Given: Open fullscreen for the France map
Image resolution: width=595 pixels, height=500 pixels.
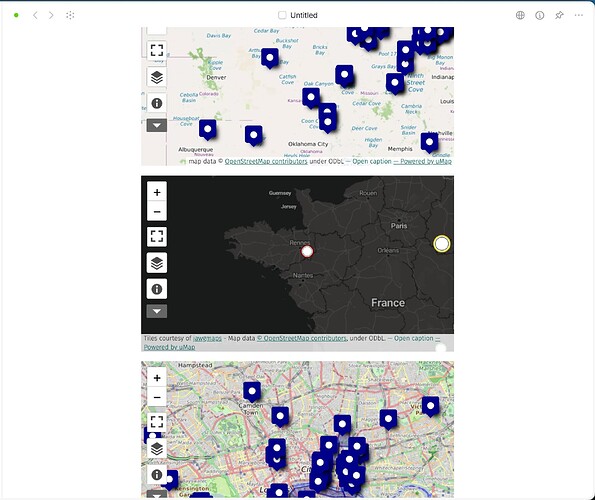Looking at the screenshot, I should (157, 237).
